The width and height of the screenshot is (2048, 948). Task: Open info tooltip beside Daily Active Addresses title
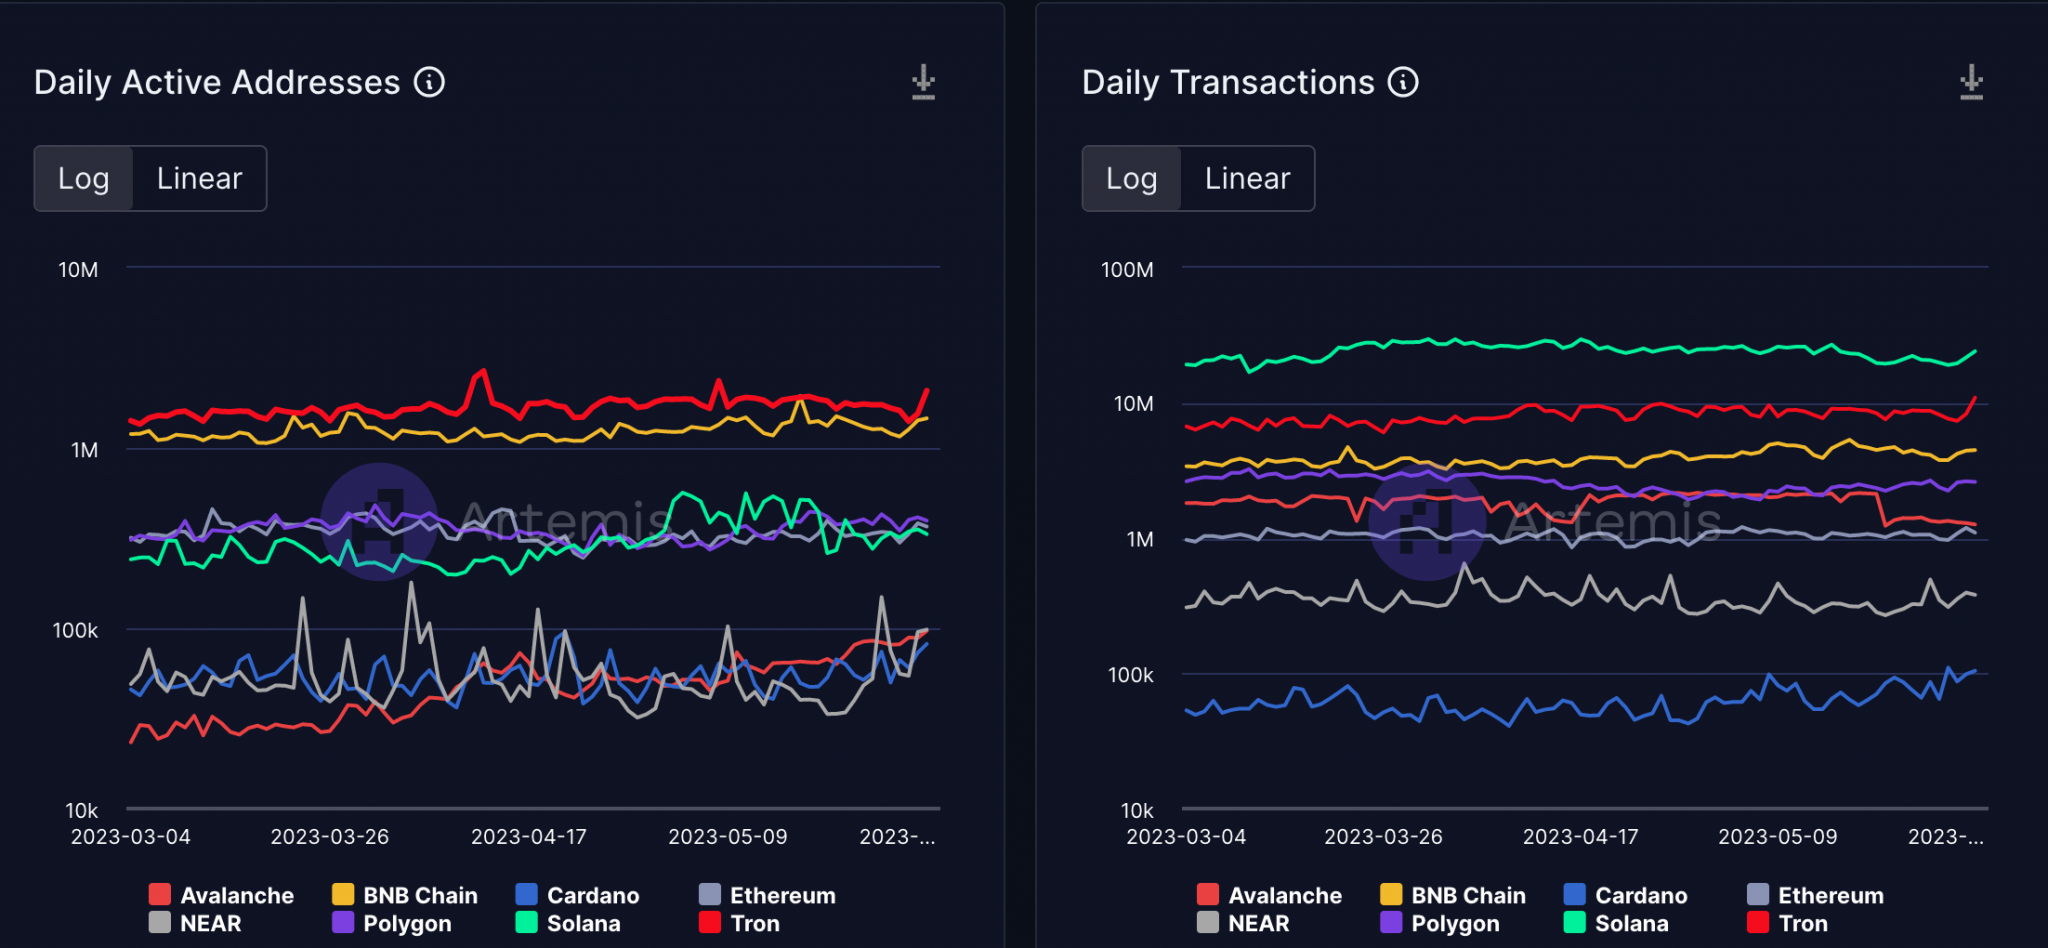[x=429, y=82]
